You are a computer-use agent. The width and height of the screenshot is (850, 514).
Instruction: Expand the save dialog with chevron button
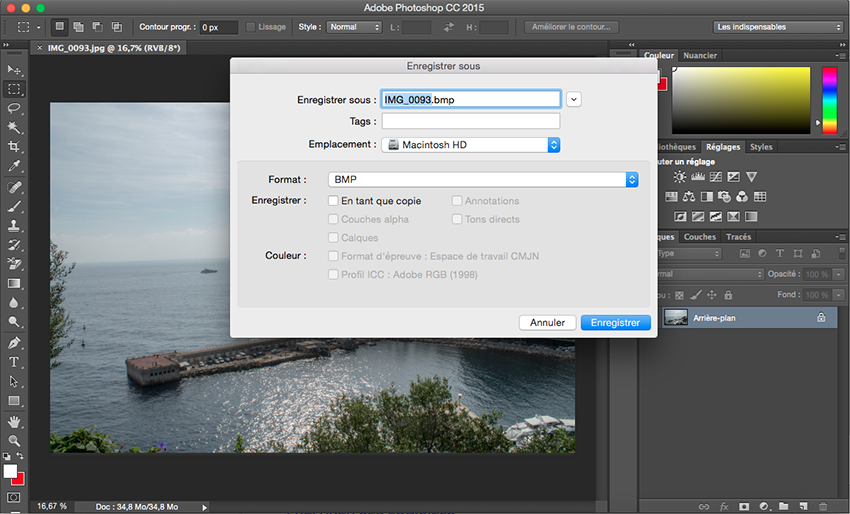tap(573, 99)
